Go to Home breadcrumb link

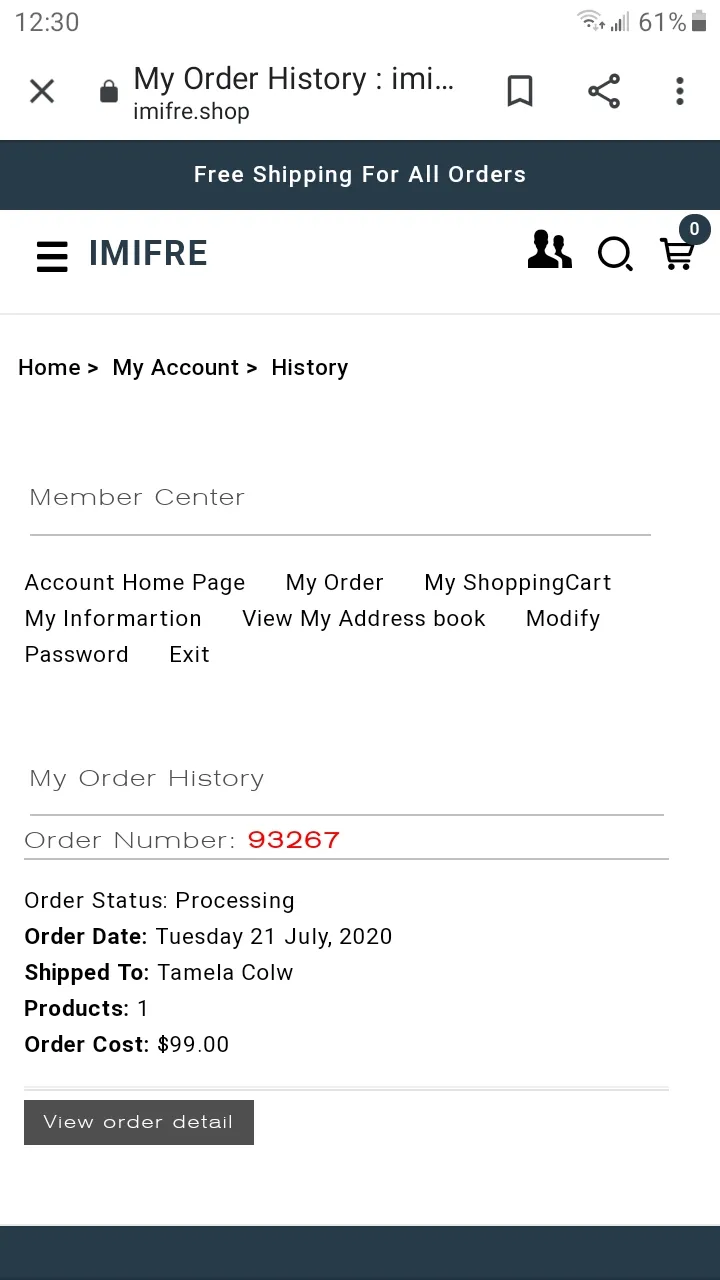49,368
